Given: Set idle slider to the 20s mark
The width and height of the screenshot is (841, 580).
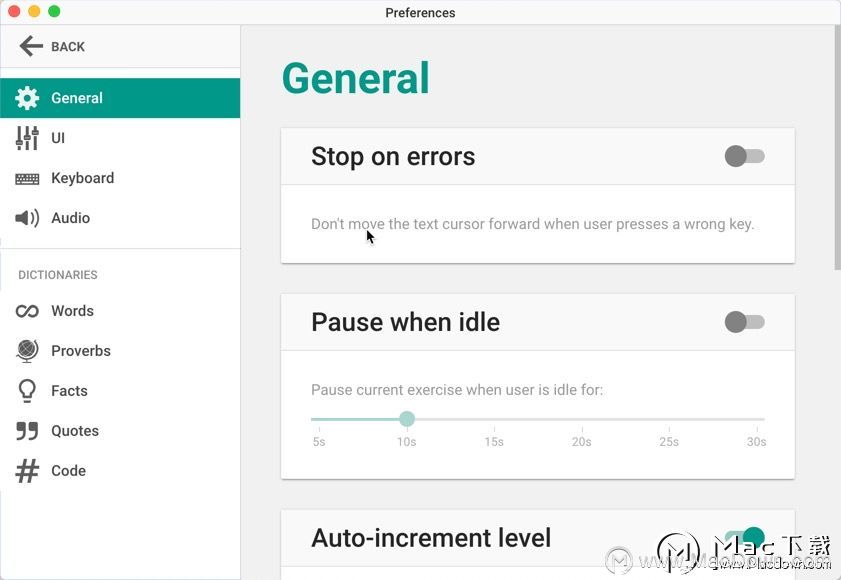Looking at the screenshot, I should (581, 419).
